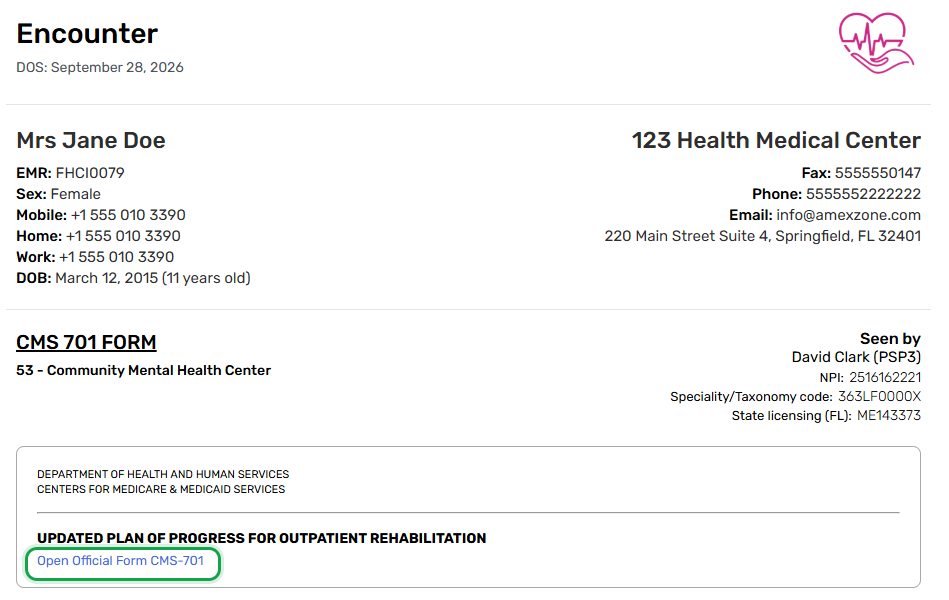Select 123 Health Medical Center name
This screenshot has height=600, width=949.
point(776,140)
